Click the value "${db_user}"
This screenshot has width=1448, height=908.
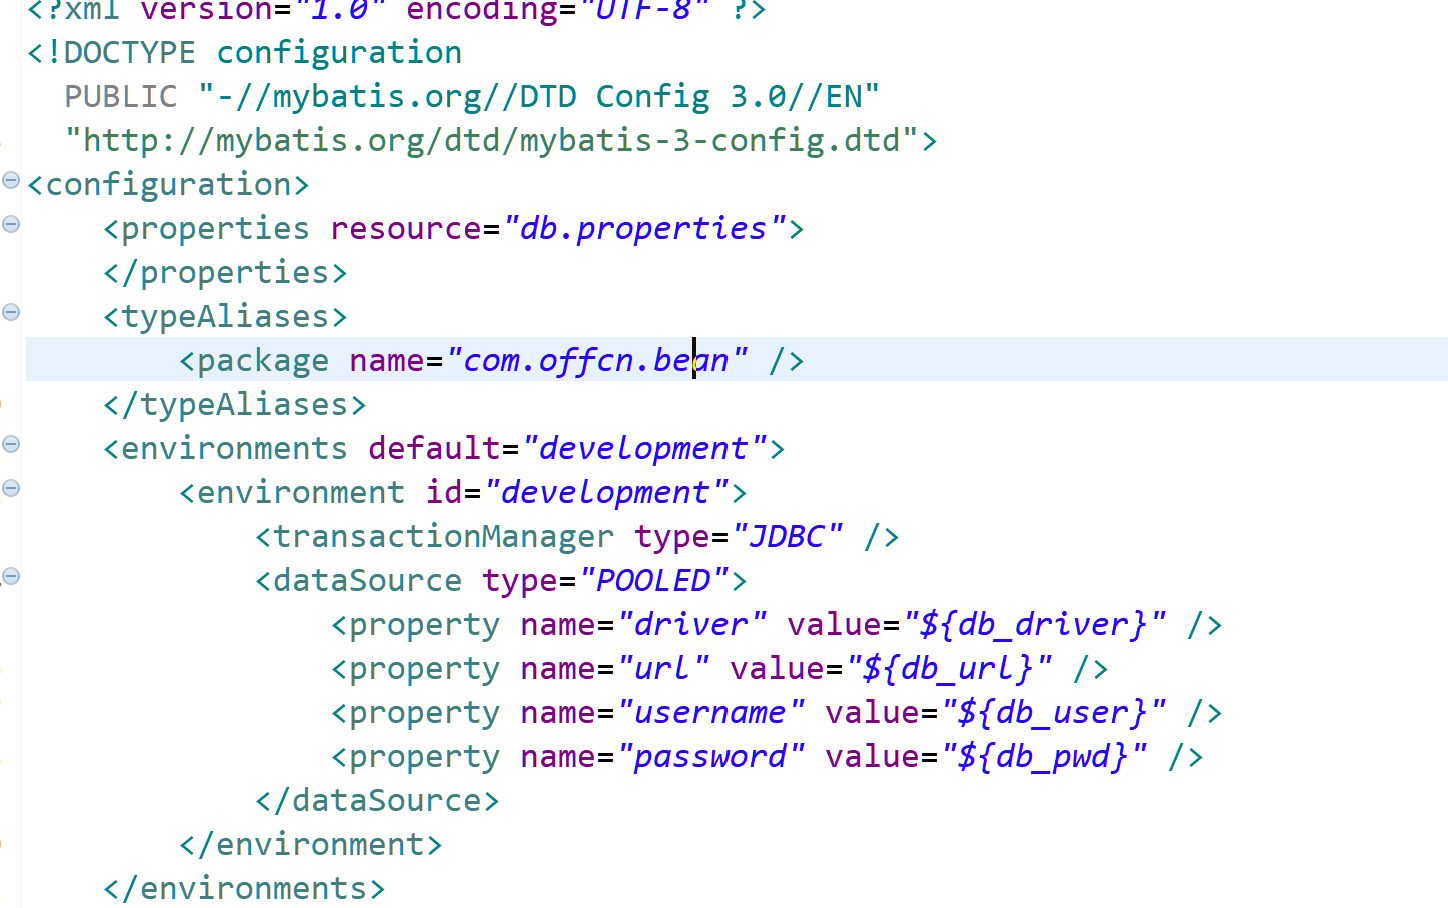coord(1054,713)
